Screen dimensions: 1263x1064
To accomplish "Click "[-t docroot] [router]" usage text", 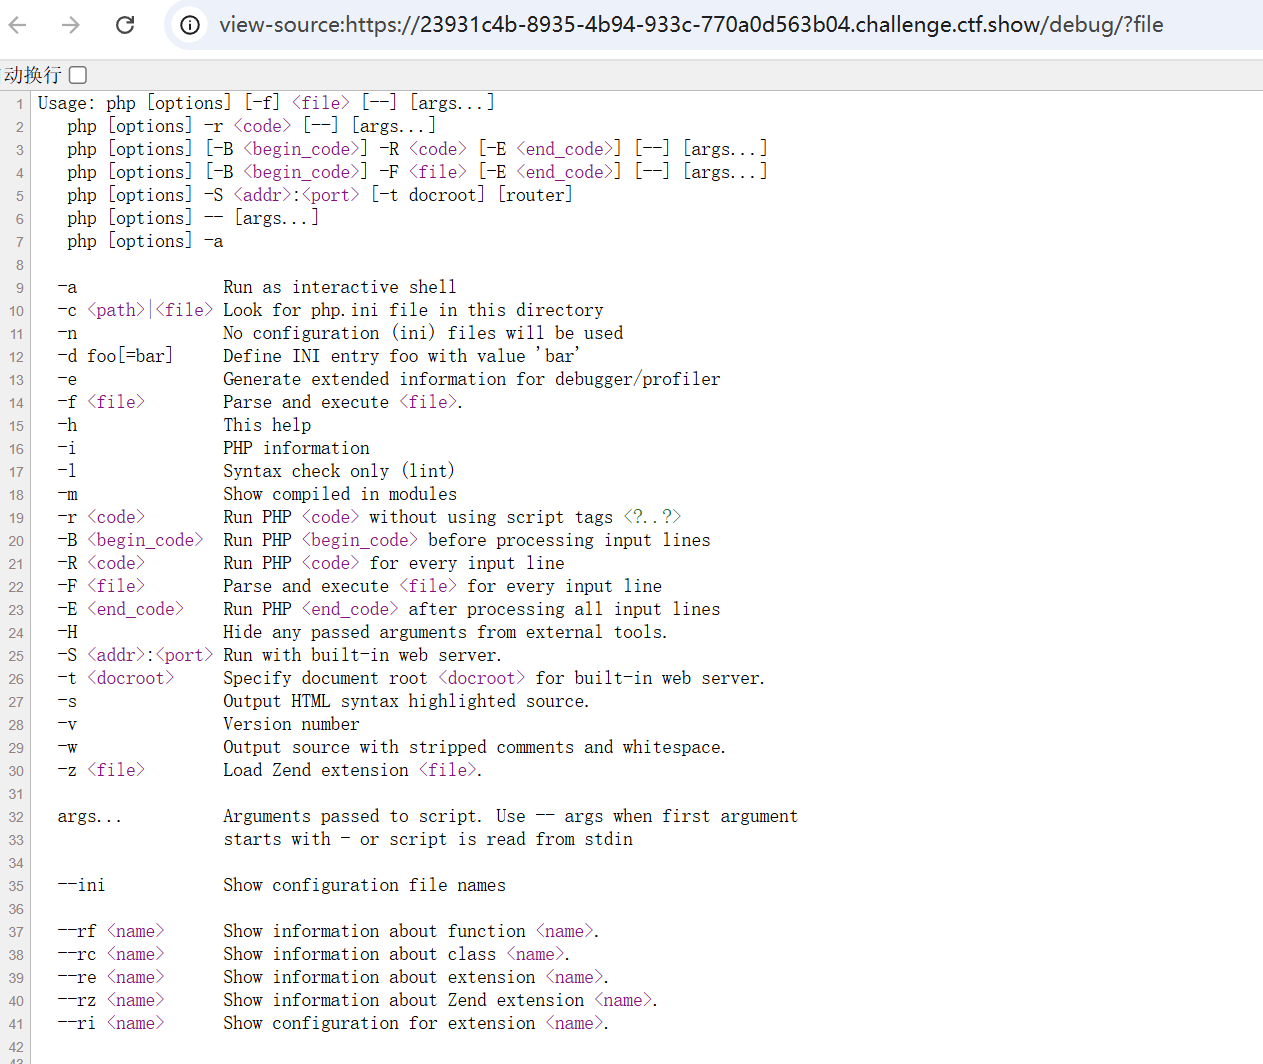I will tap(472, 195).
